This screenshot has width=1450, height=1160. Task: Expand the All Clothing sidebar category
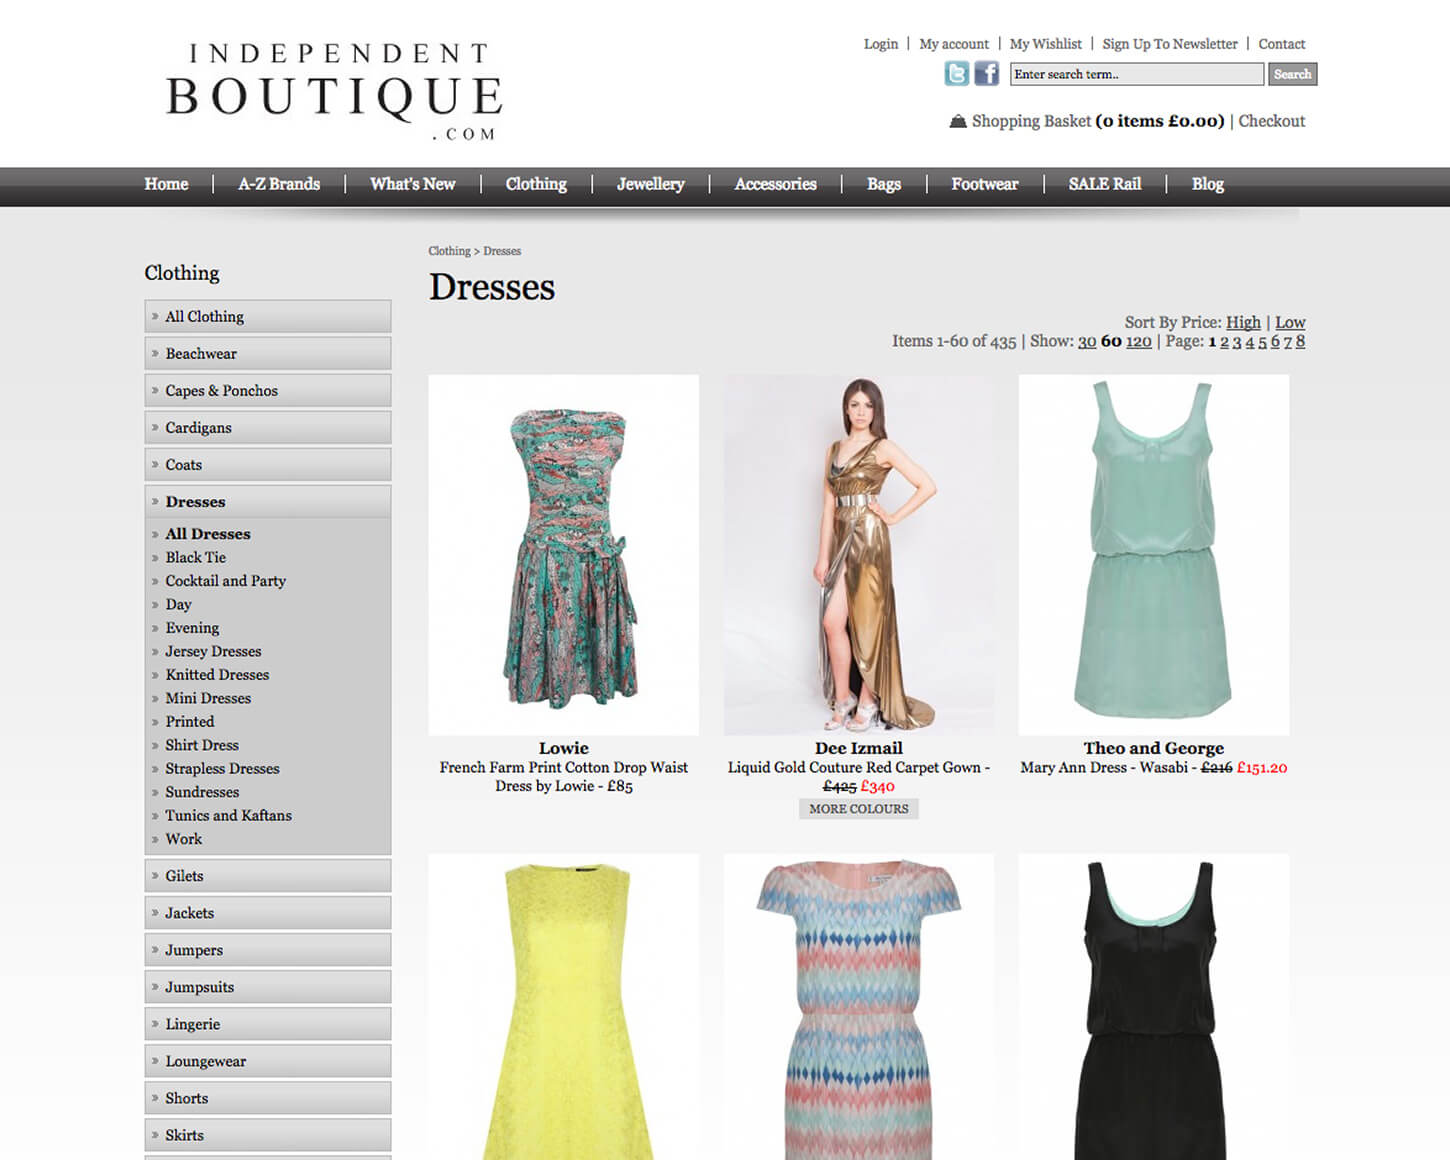[268, 316]
